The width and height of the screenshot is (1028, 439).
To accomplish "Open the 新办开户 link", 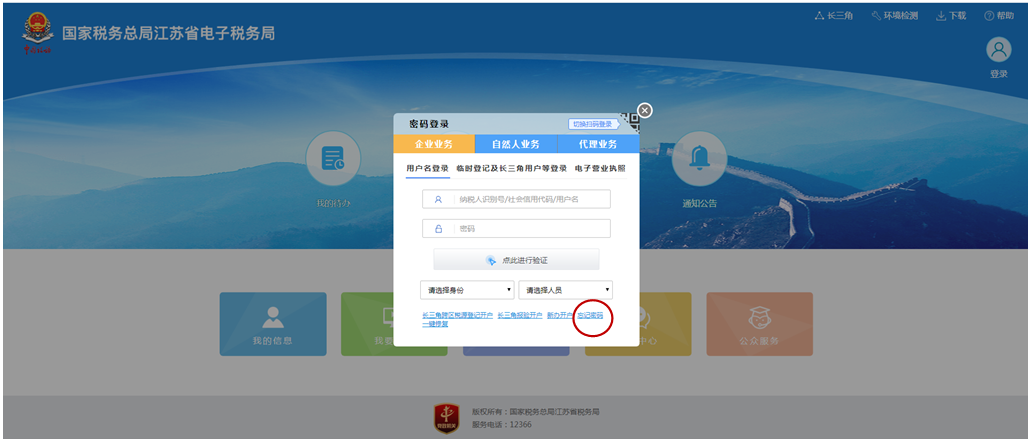I will pos(560,315).
